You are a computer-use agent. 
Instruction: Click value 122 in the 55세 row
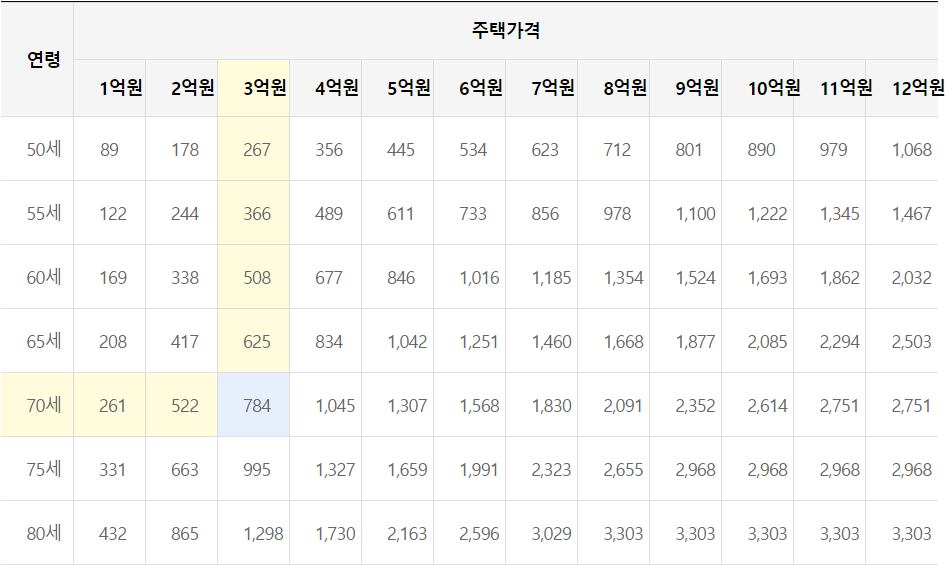point(113,214)
